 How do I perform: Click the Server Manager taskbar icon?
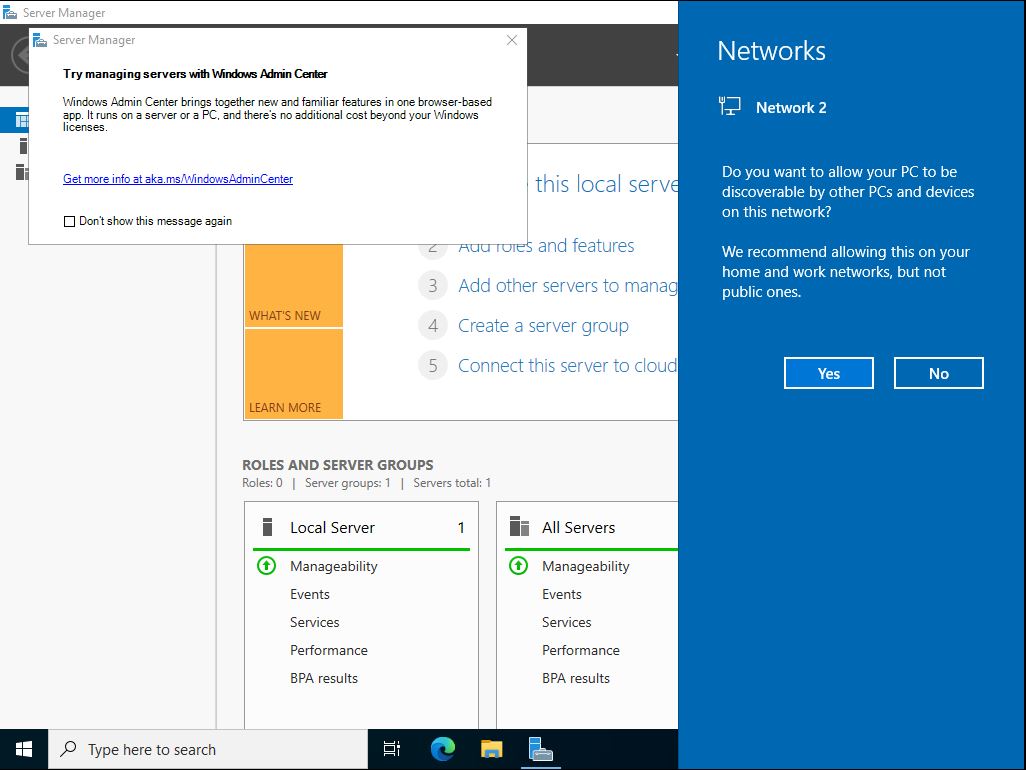click(x=540, y=749)
